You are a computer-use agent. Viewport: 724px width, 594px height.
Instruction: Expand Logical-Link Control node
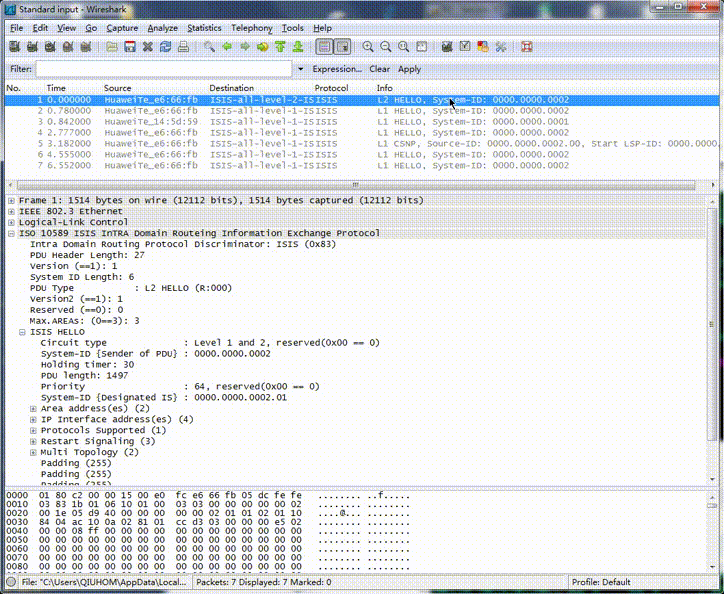[11, 223]
